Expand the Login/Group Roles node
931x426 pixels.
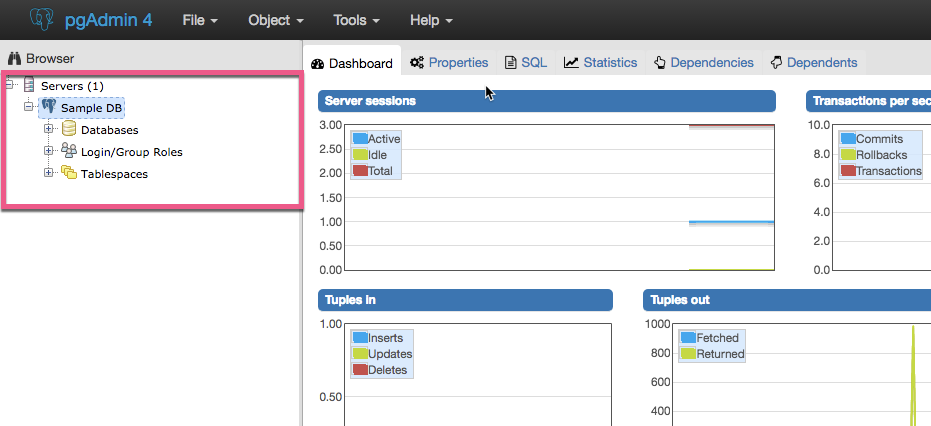(x=49, y=151)
